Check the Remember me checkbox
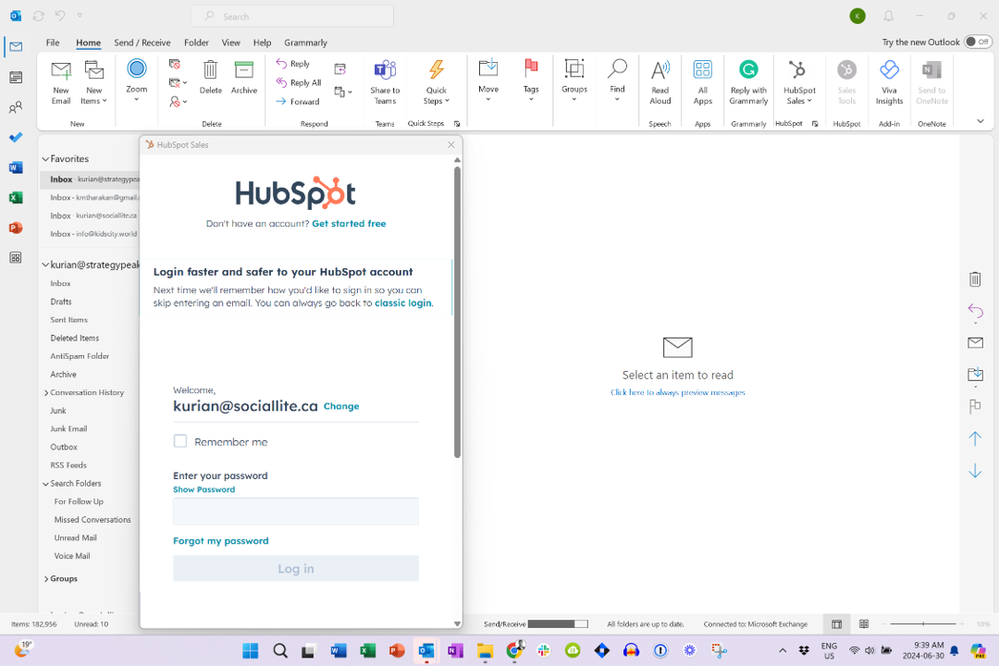Viewport: 999px width, 666px height. point(180,441)
